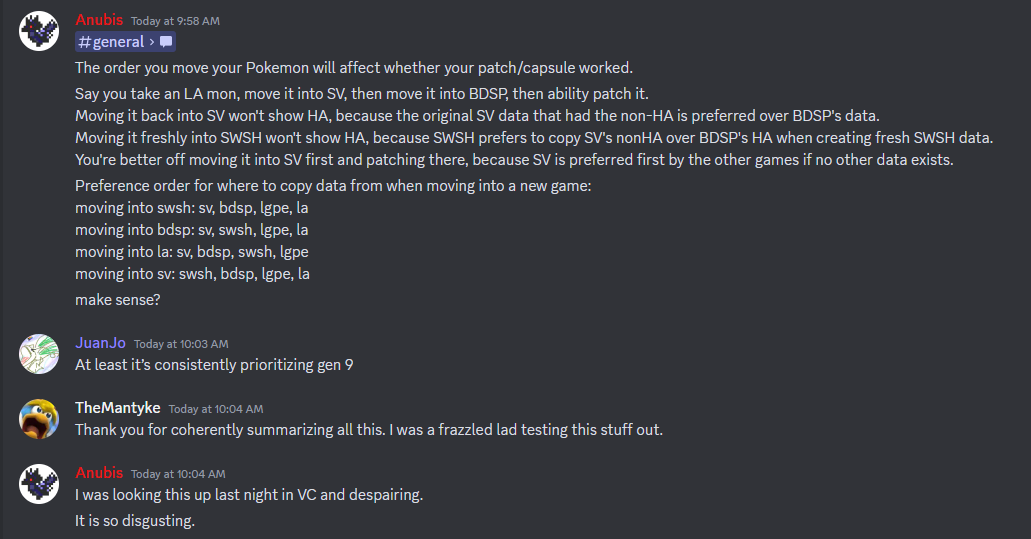Image resolution: width=1031 pixels, height=539 pixels.
Task: Open the general channel mention link
Action: click(118, 42)
